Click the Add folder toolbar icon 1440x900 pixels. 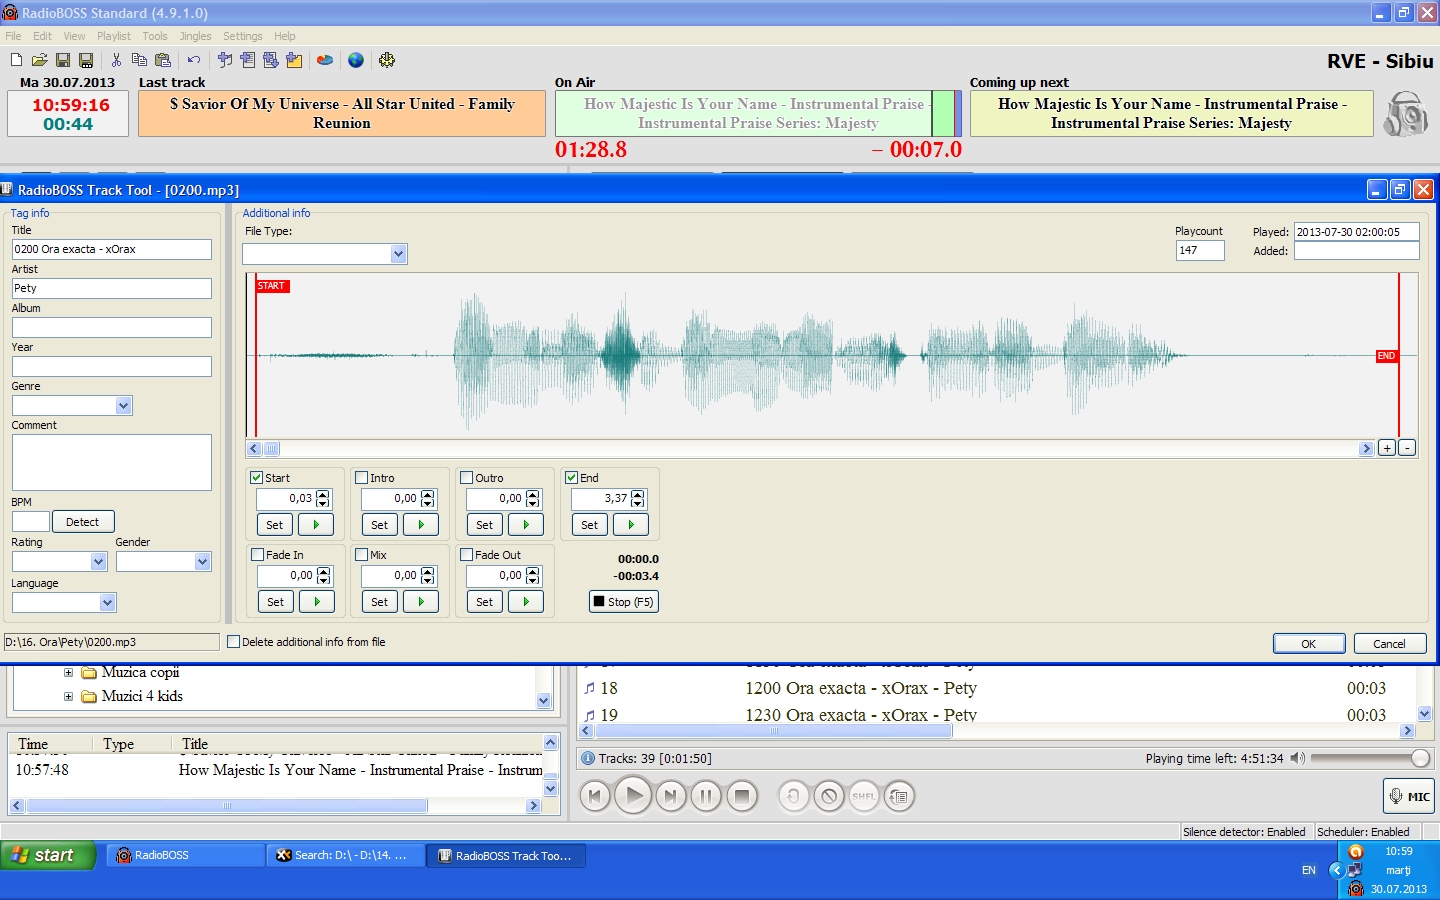(x=294, y=60)
